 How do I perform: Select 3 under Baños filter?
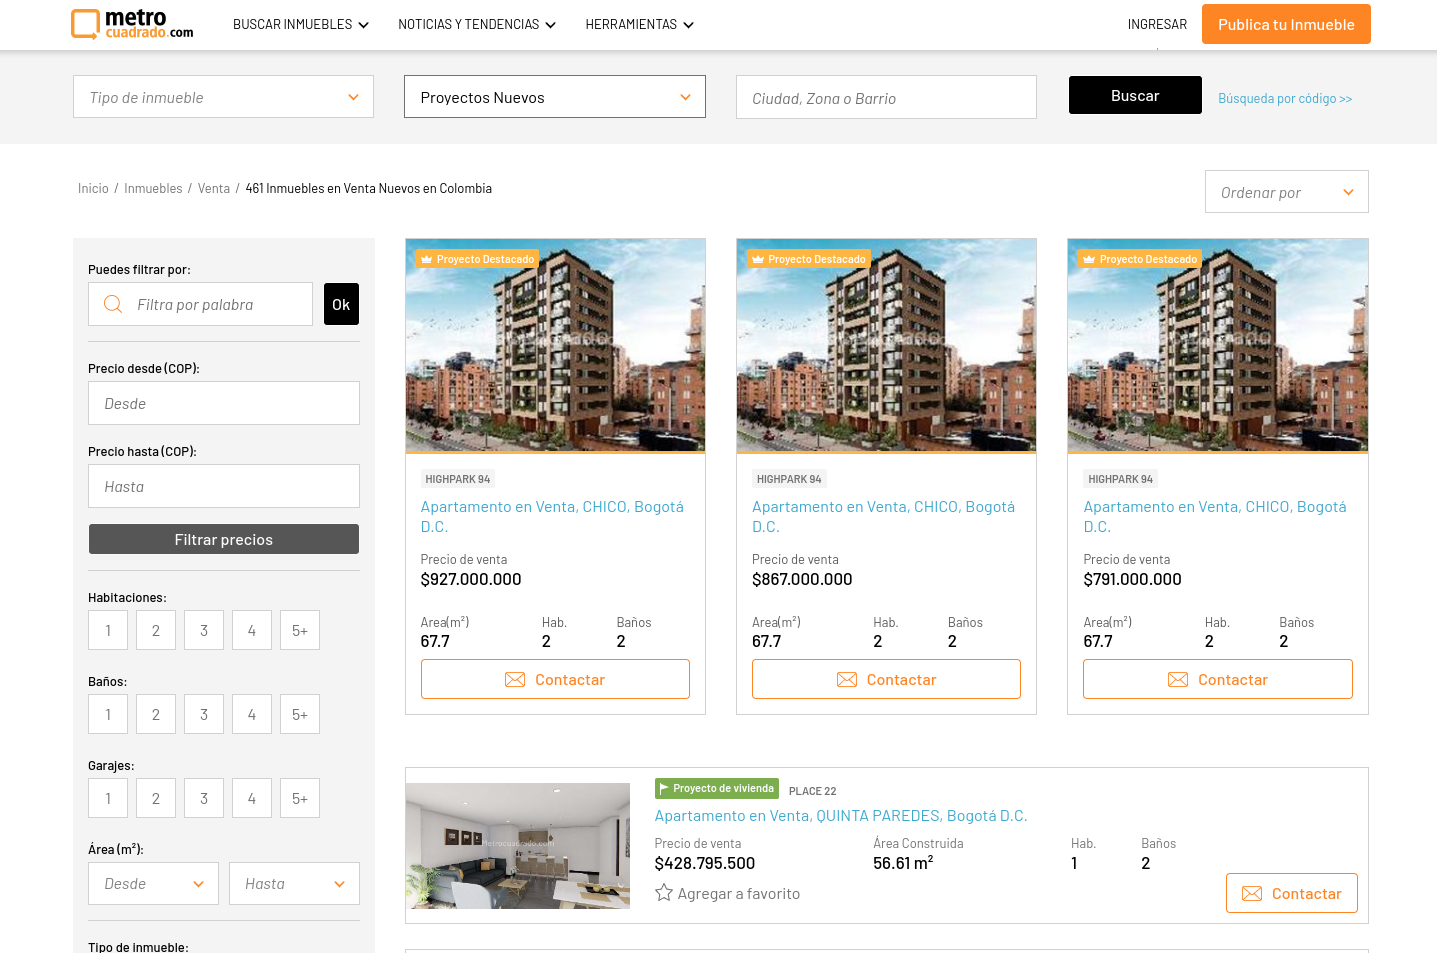(204, 715)
